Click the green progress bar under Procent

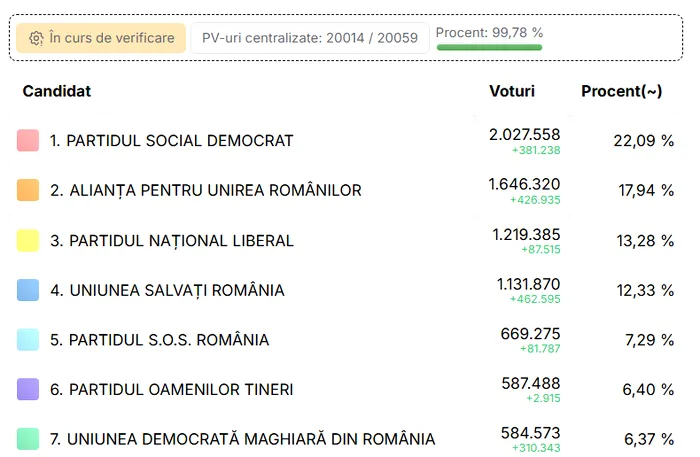tap(489, 47)
